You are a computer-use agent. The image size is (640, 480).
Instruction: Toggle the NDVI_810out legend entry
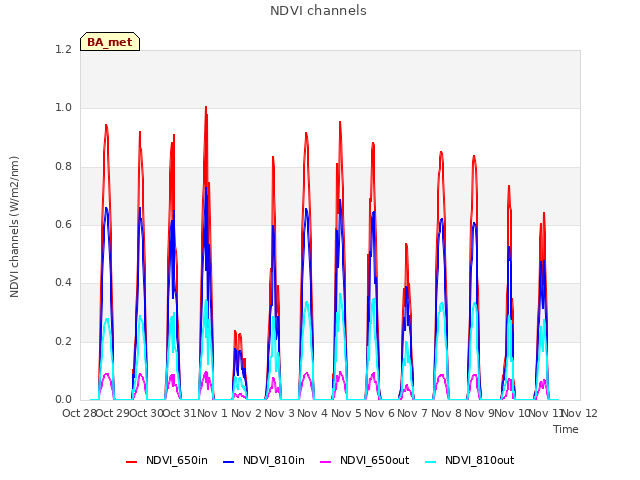469,460
